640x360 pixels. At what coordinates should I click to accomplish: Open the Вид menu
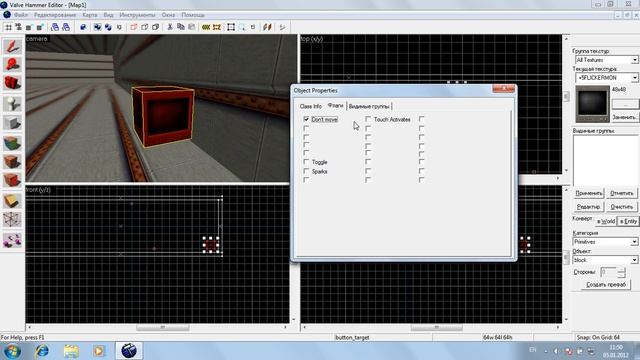coord(108,15)
